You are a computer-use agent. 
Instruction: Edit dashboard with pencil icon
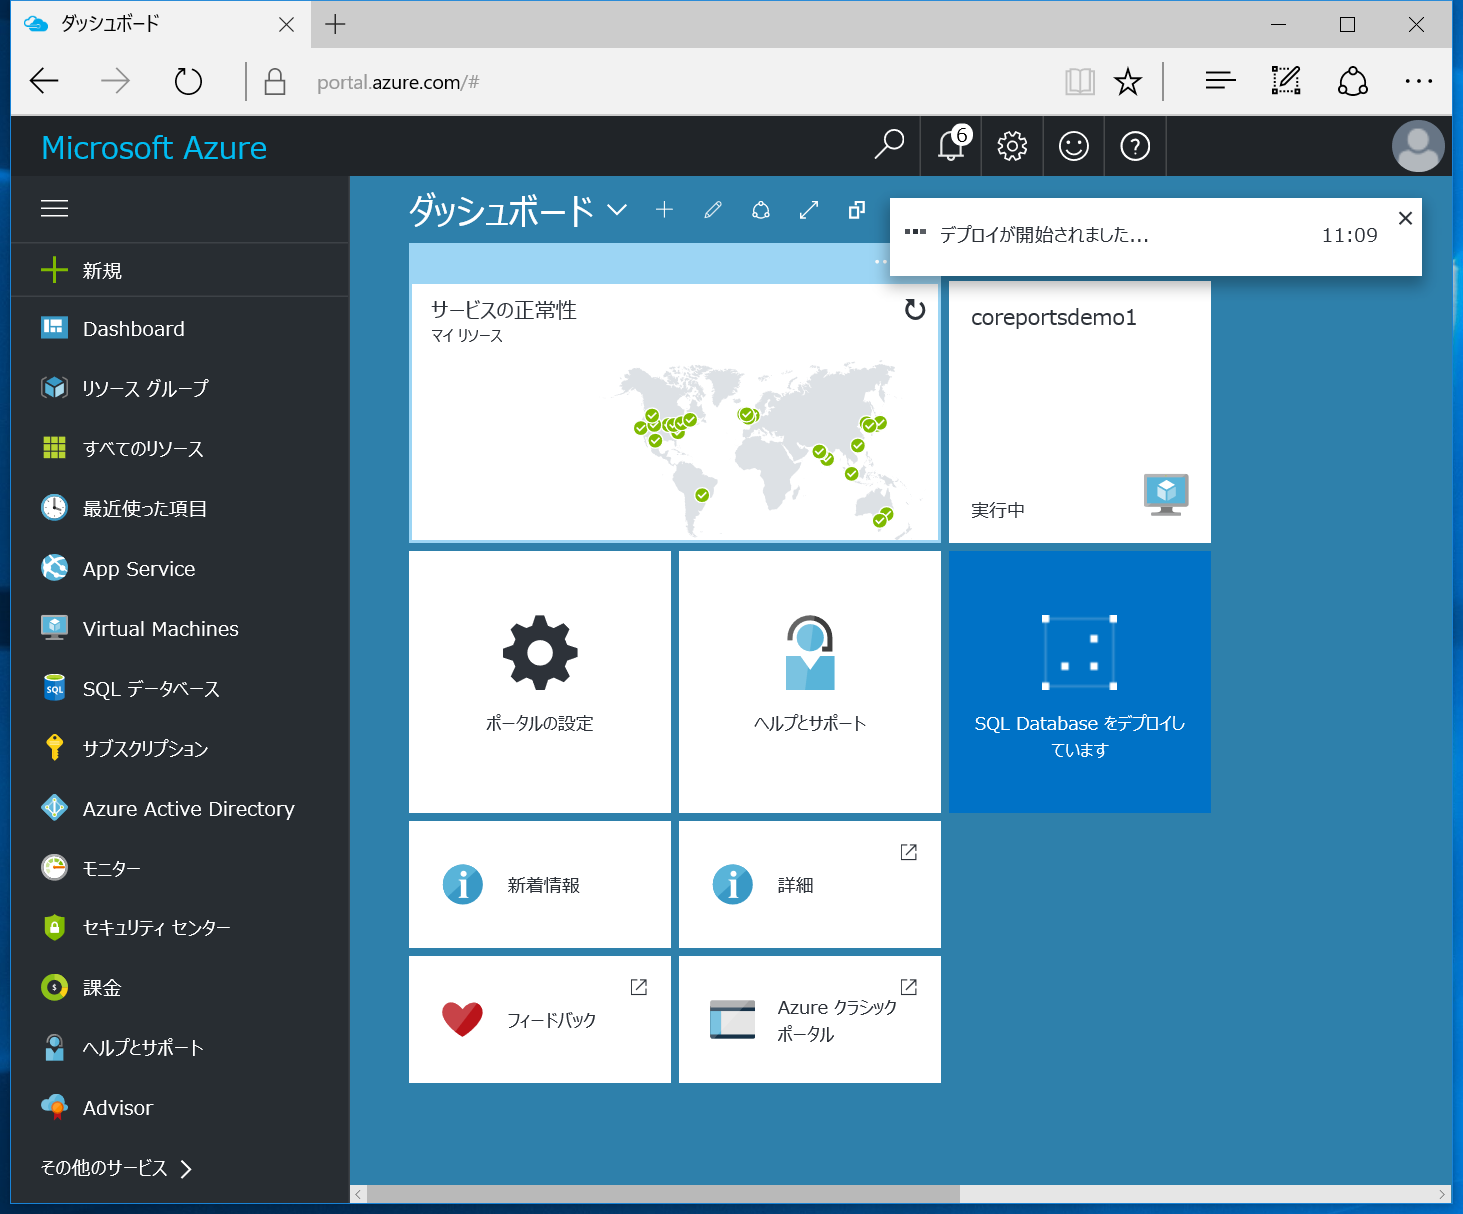point(713,210)
